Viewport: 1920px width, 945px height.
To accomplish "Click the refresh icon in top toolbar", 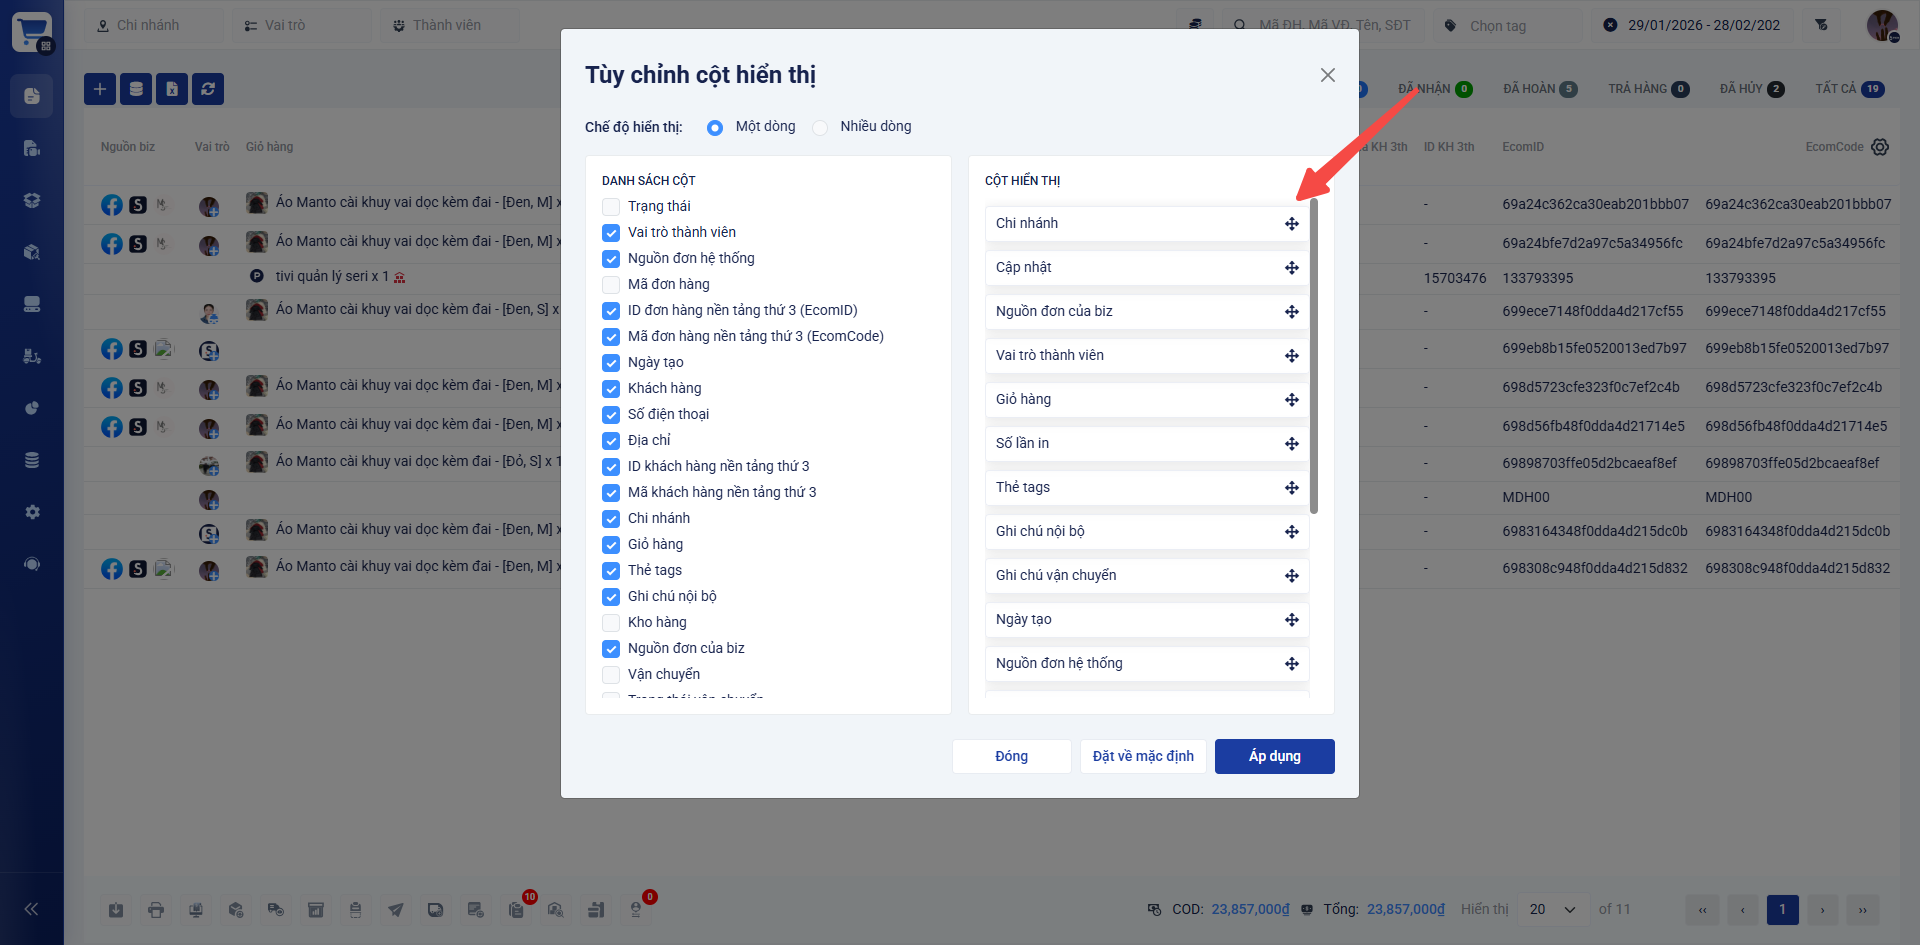I will click(x=208, y=89).
